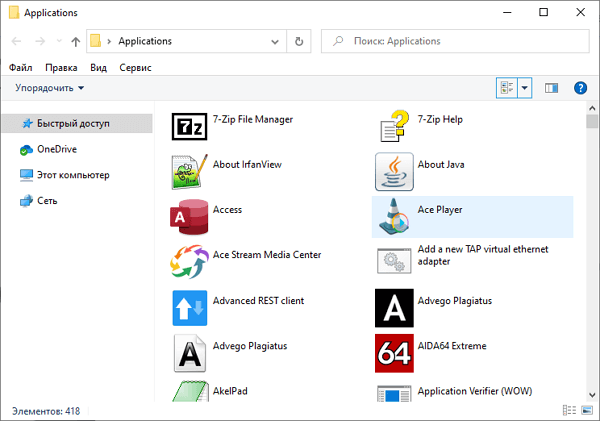This screenshot has width=600, height=421.
Task: Click the Элементов: 418 status text
Action: (x=46, y=411)
